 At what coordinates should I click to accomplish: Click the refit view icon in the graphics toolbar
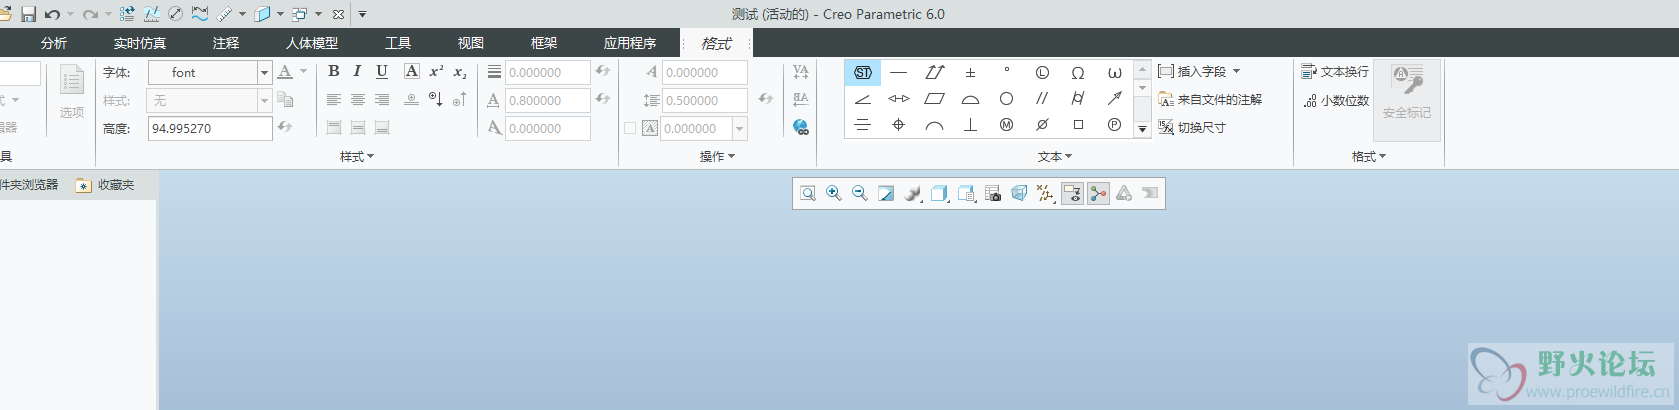click(808, 194)
